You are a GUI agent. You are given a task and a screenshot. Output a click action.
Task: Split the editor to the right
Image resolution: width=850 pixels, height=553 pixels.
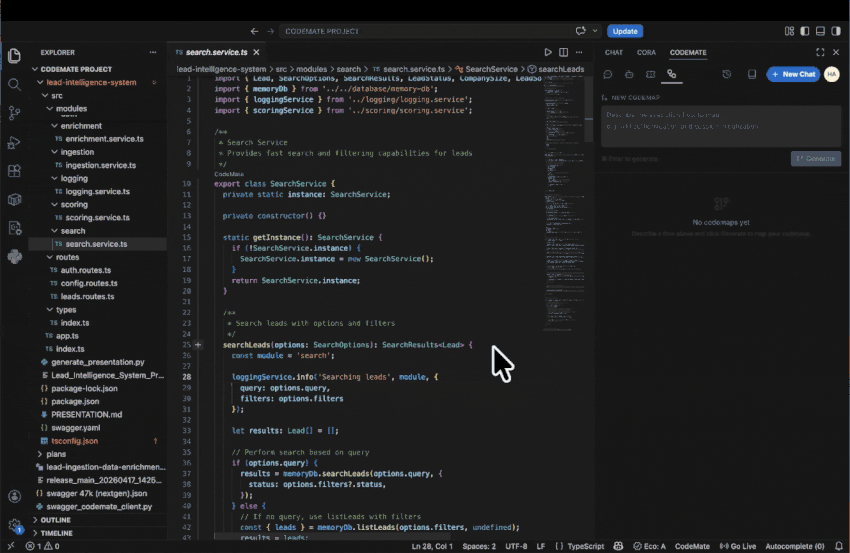point(564,52)
